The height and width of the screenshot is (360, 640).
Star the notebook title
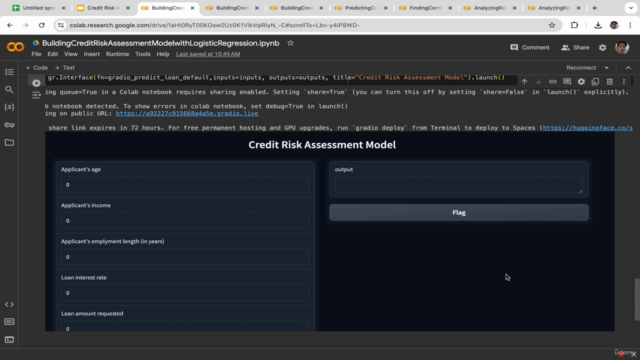click(290, 43)
